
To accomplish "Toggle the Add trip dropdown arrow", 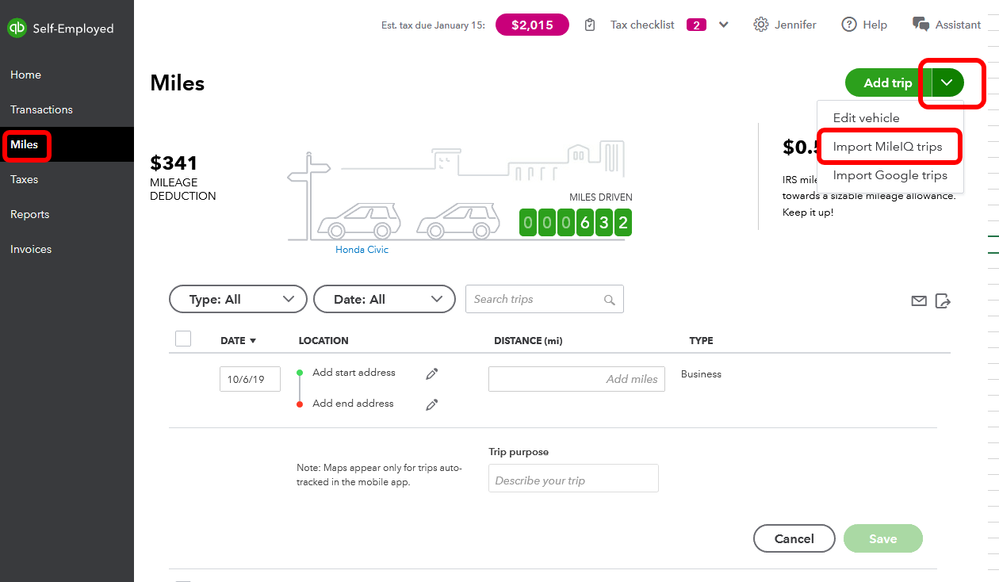I will click(x=947, y=82).
